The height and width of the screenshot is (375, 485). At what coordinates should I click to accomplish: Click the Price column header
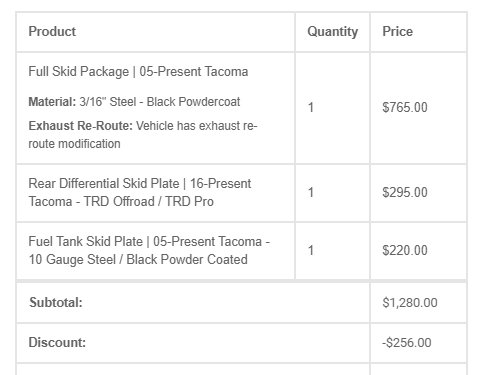pos(397,32)
